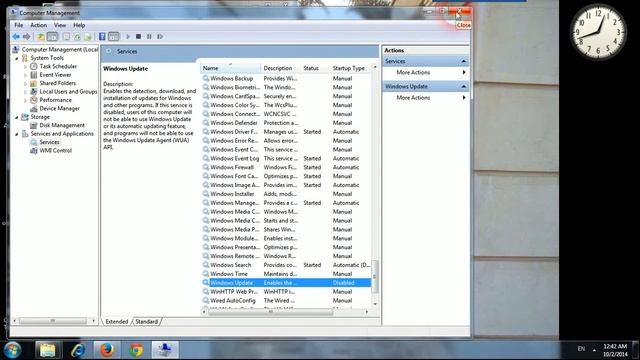Click the Computer Management taskbar icon
640x360 pixels.
165,350
